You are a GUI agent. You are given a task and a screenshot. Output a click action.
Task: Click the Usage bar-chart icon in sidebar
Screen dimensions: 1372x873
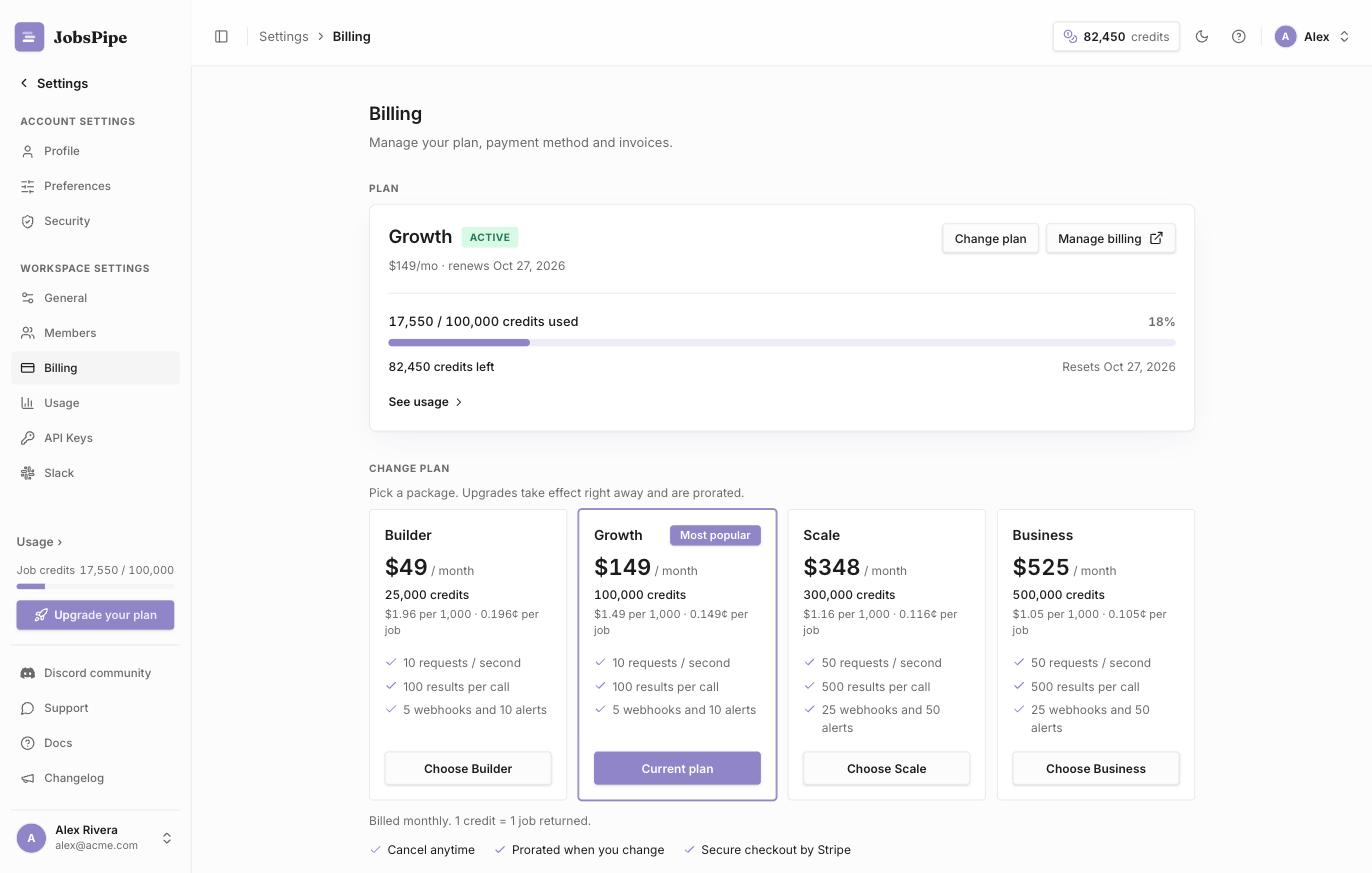click(x=28, y=403)
